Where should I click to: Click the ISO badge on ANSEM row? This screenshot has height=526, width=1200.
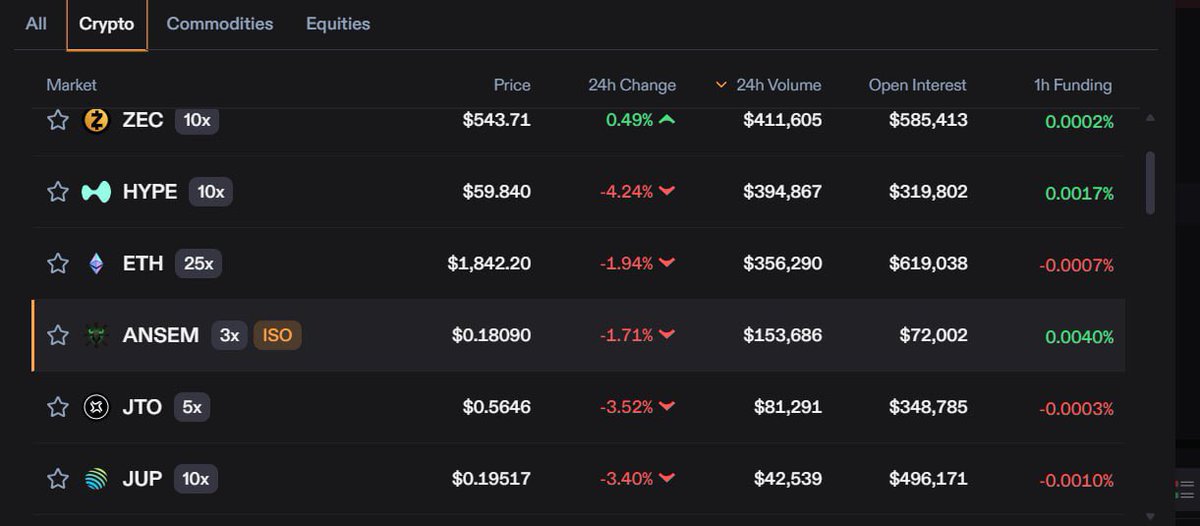pyautogui.click(x=277, y=335)
